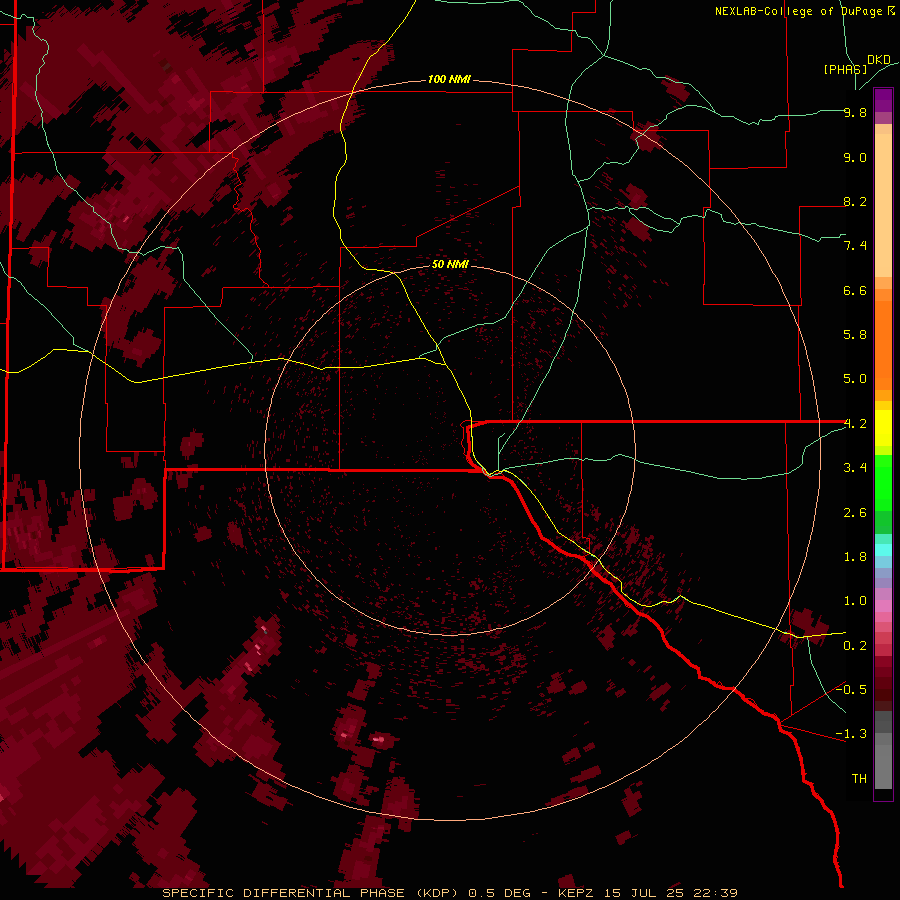This screenshot has height=900, width=900.
Task: Click the 0.2 scale label
Action: [x=855, y=646]
